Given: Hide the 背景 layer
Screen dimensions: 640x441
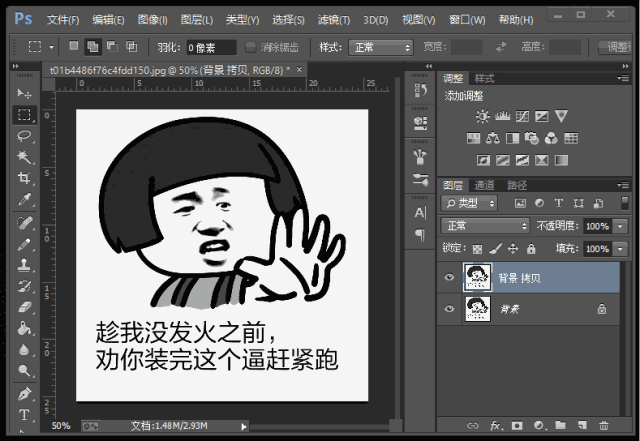Looking at the screenshot, I should point(449,308).
